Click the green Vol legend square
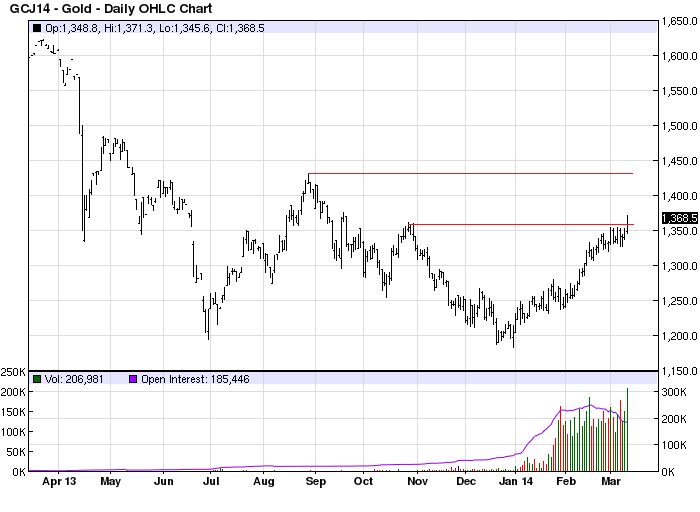Viewport: 700px width, 512px height. [37, 379]
